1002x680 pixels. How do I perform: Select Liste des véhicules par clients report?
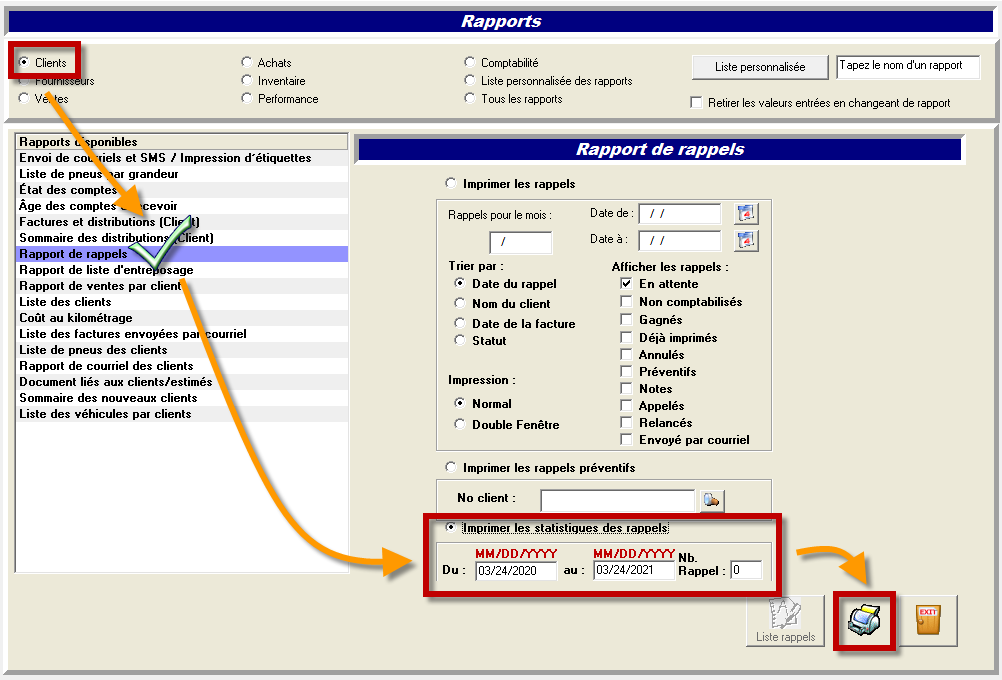[x=182, y=413]
